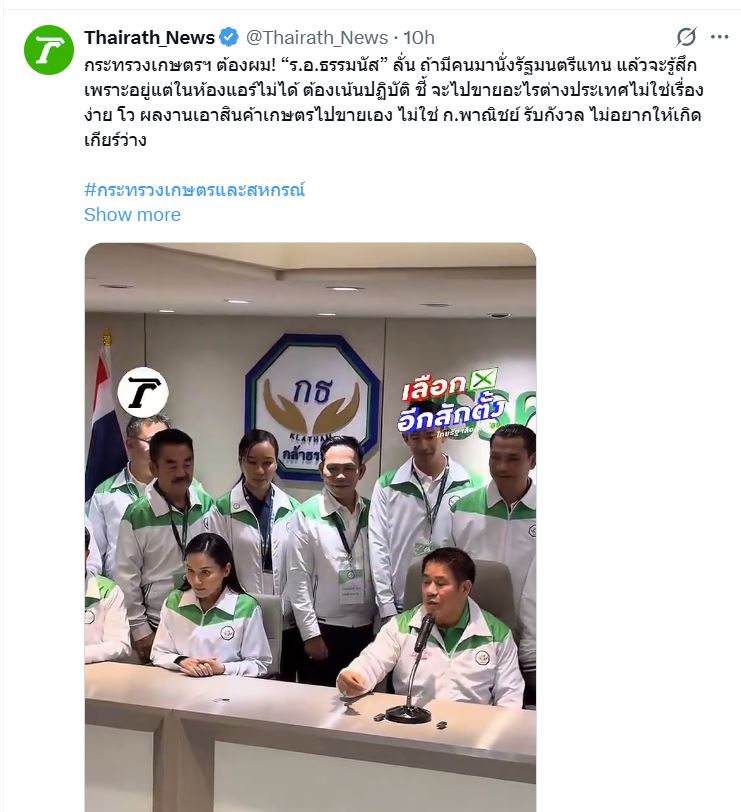Click the Thairath_News display name
Image resolution: width=741 pixels, height=812 pixels.
149,37
